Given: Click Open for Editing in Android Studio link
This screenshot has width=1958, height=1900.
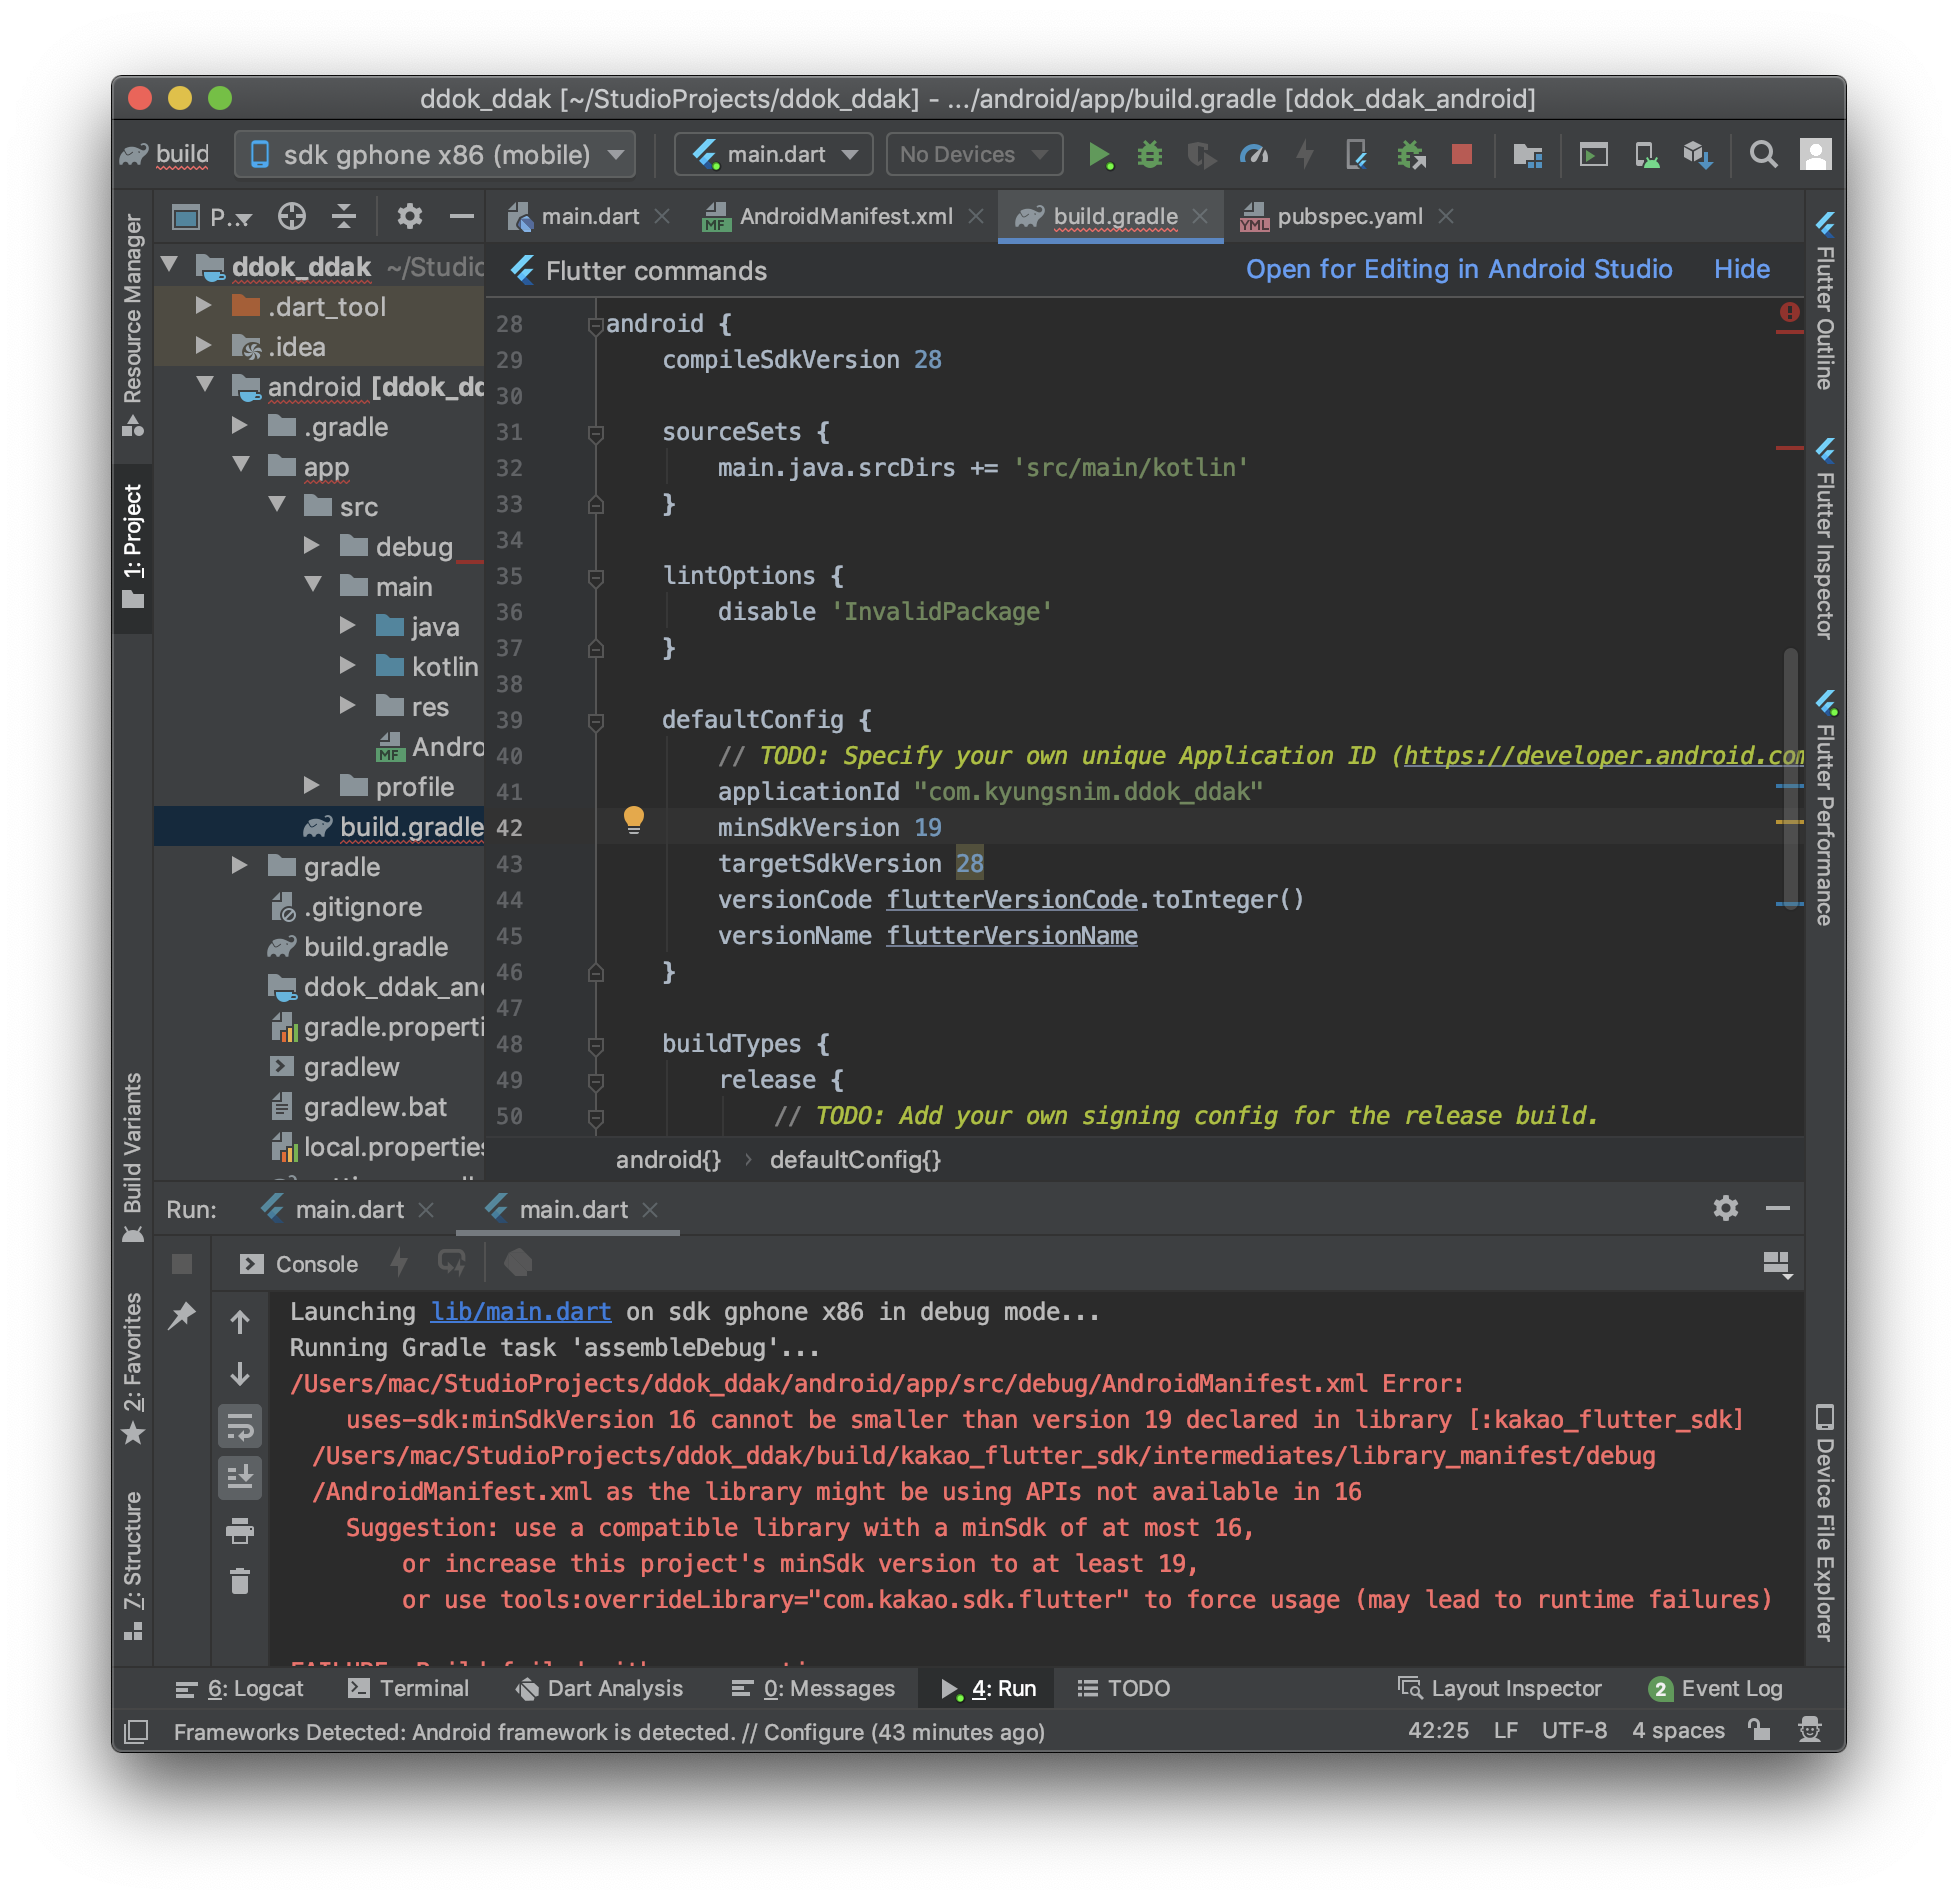Looking at the screenshot, I should 1458,270.
